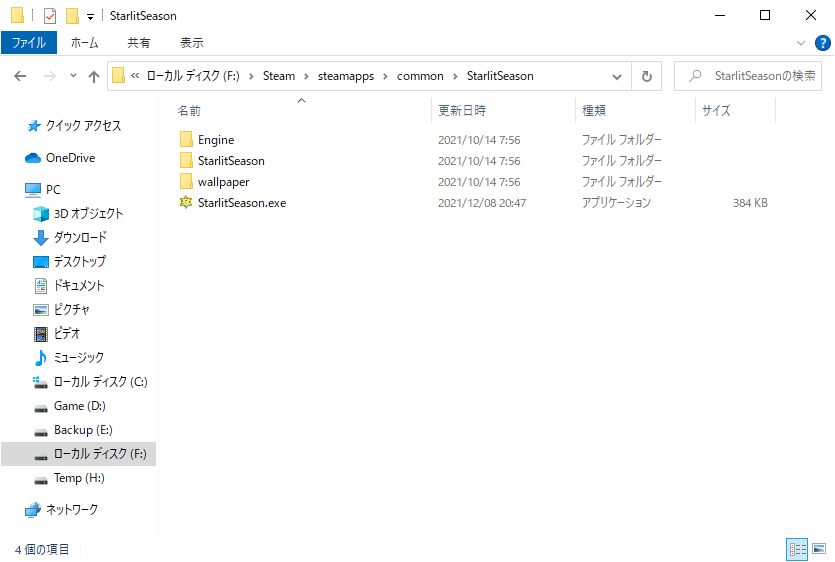
Task: Click the 2021/10/14 7:56 date for Engine
Action: tap(479, 140)
